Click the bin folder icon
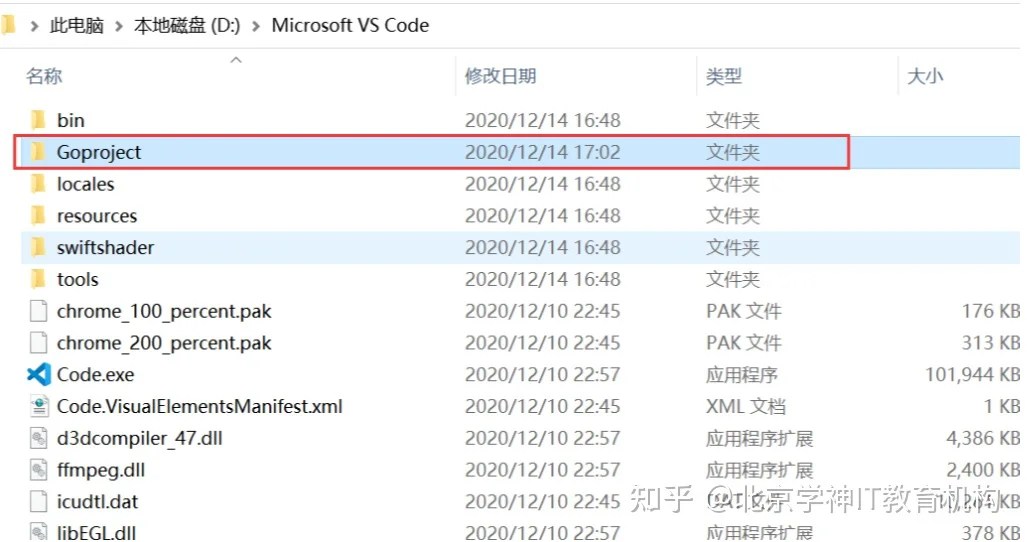This screenshot has height=542, width=1027. pos(39,120)
